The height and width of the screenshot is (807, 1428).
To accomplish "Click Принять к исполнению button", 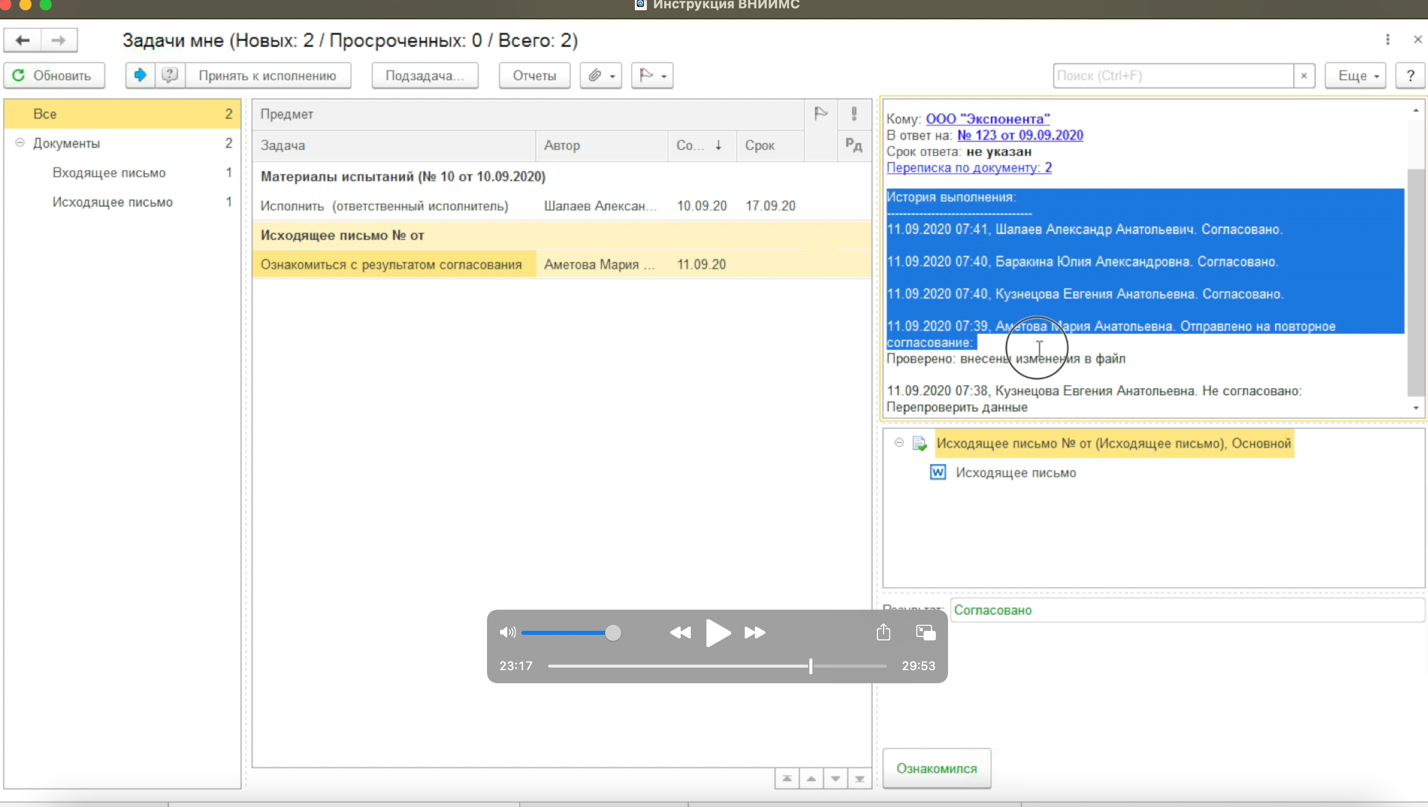I will [267, 76].
